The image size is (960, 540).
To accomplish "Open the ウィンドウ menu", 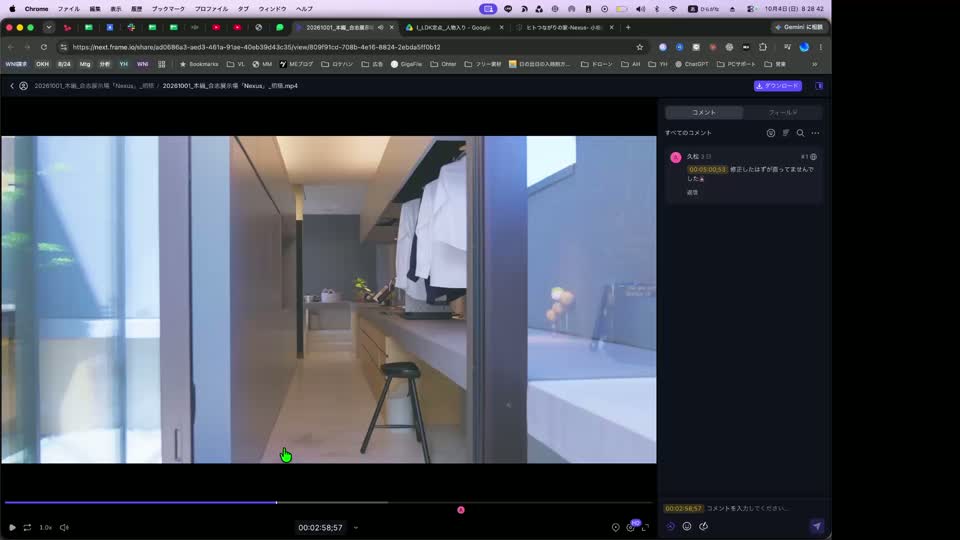I will coord(272,9).
